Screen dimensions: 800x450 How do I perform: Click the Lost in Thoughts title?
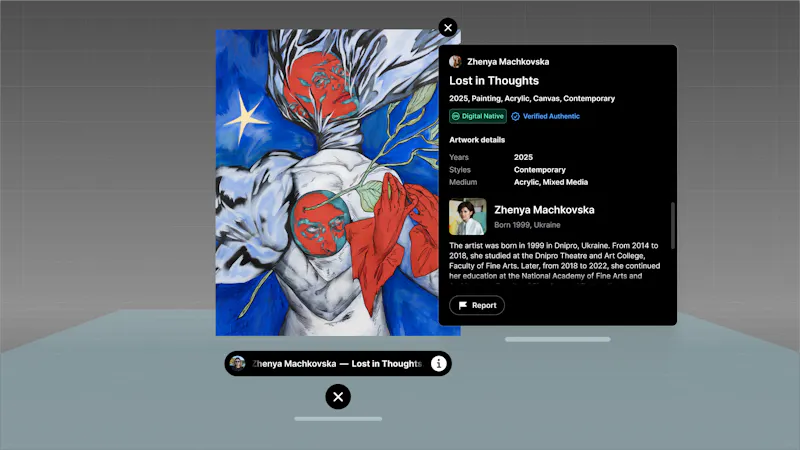(x=494, y=81)
